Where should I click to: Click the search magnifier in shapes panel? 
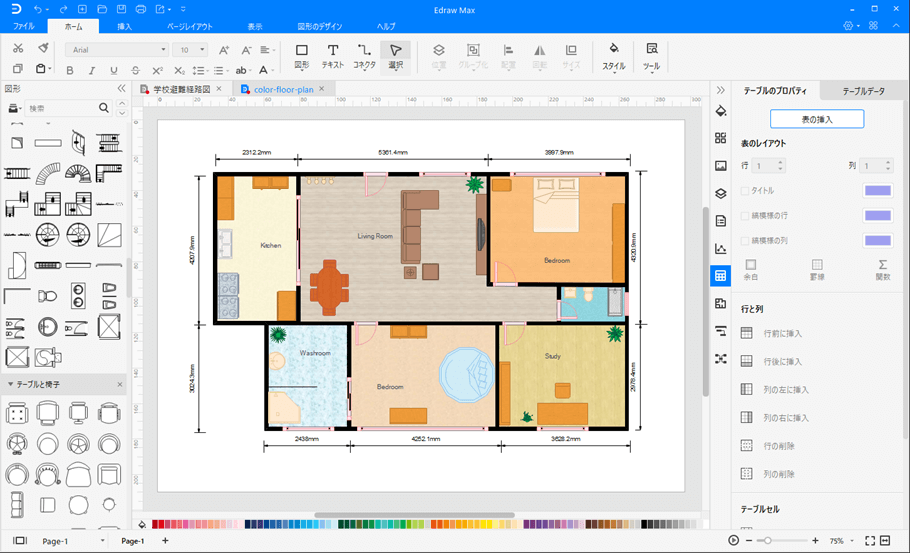(x=104, y=108)
